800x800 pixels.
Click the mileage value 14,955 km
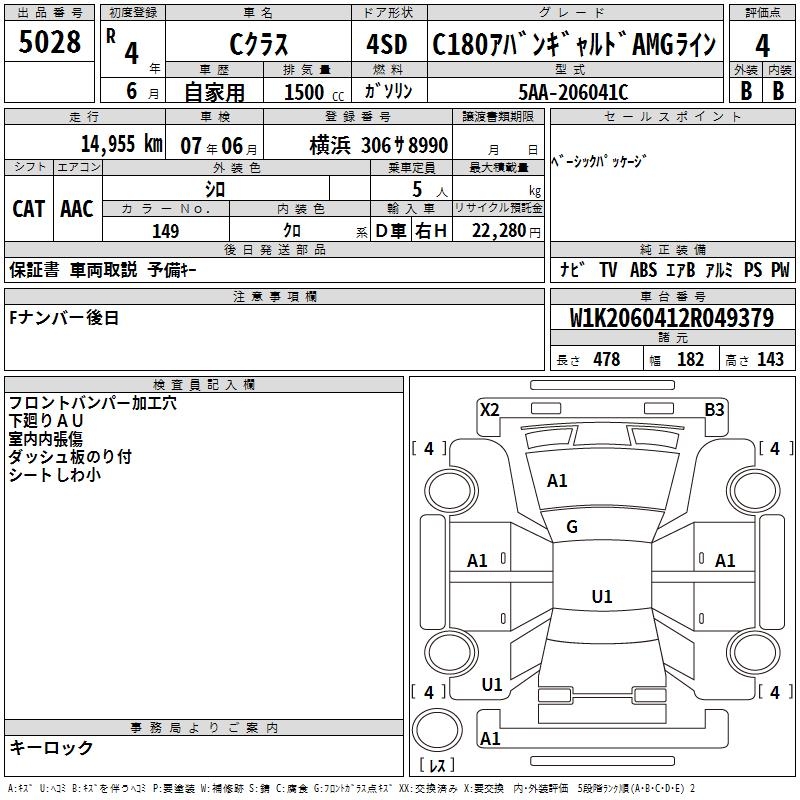121,145
